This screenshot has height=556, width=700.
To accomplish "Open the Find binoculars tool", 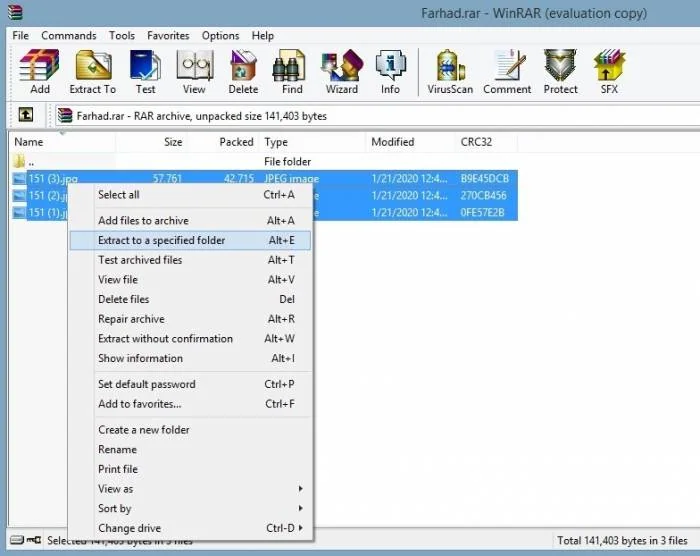I will tap(292, 71).
